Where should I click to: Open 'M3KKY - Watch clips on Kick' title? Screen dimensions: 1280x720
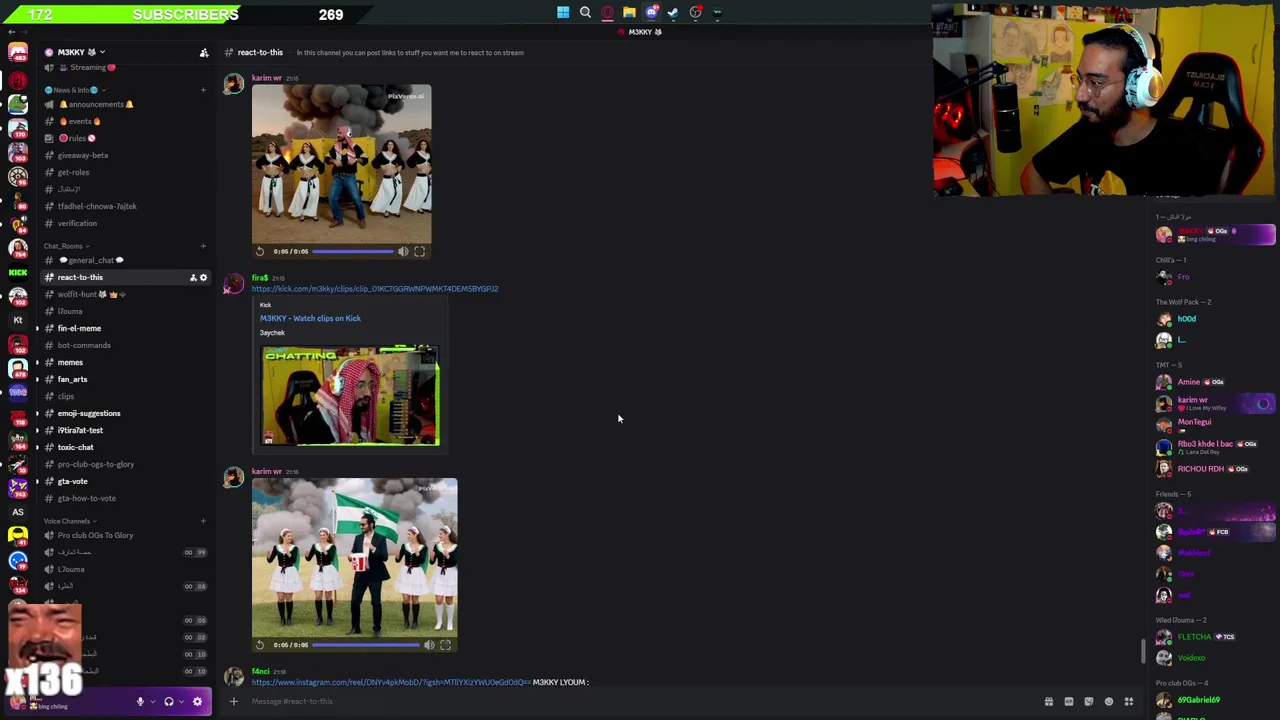[310, 318]
